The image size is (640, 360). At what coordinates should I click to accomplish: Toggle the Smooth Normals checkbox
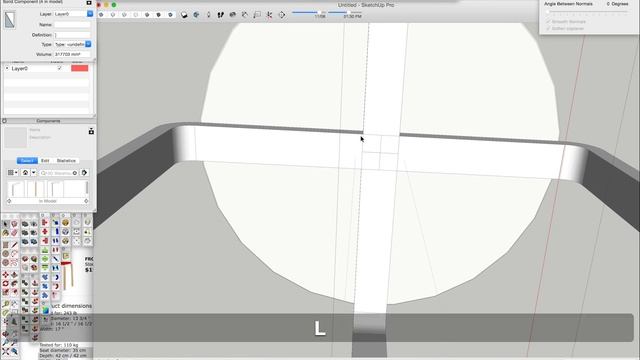pos(549,21)
